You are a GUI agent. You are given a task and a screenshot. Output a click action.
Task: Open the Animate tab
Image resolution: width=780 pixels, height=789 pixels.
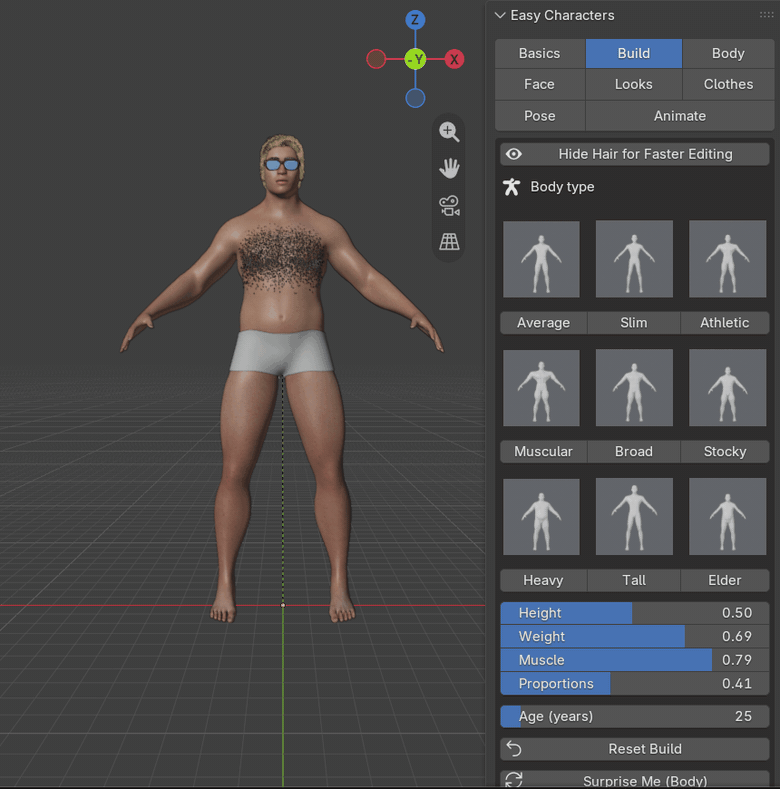(680, 116)
